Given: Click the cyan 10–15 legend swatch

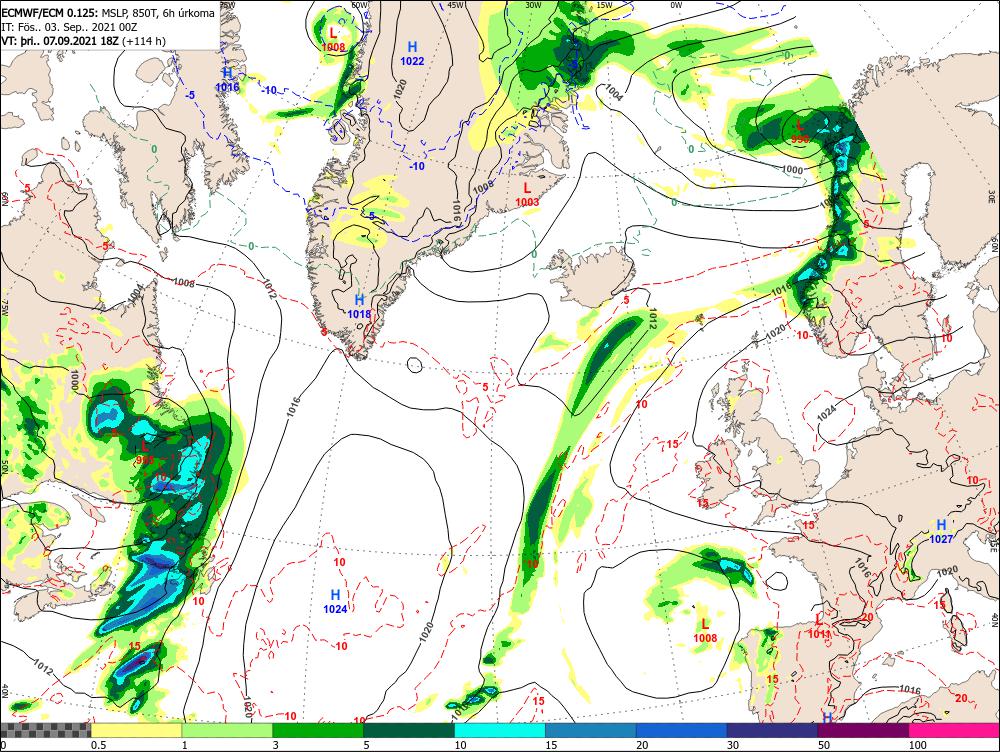Looking at the screenshot, I should tap(500, 730).
